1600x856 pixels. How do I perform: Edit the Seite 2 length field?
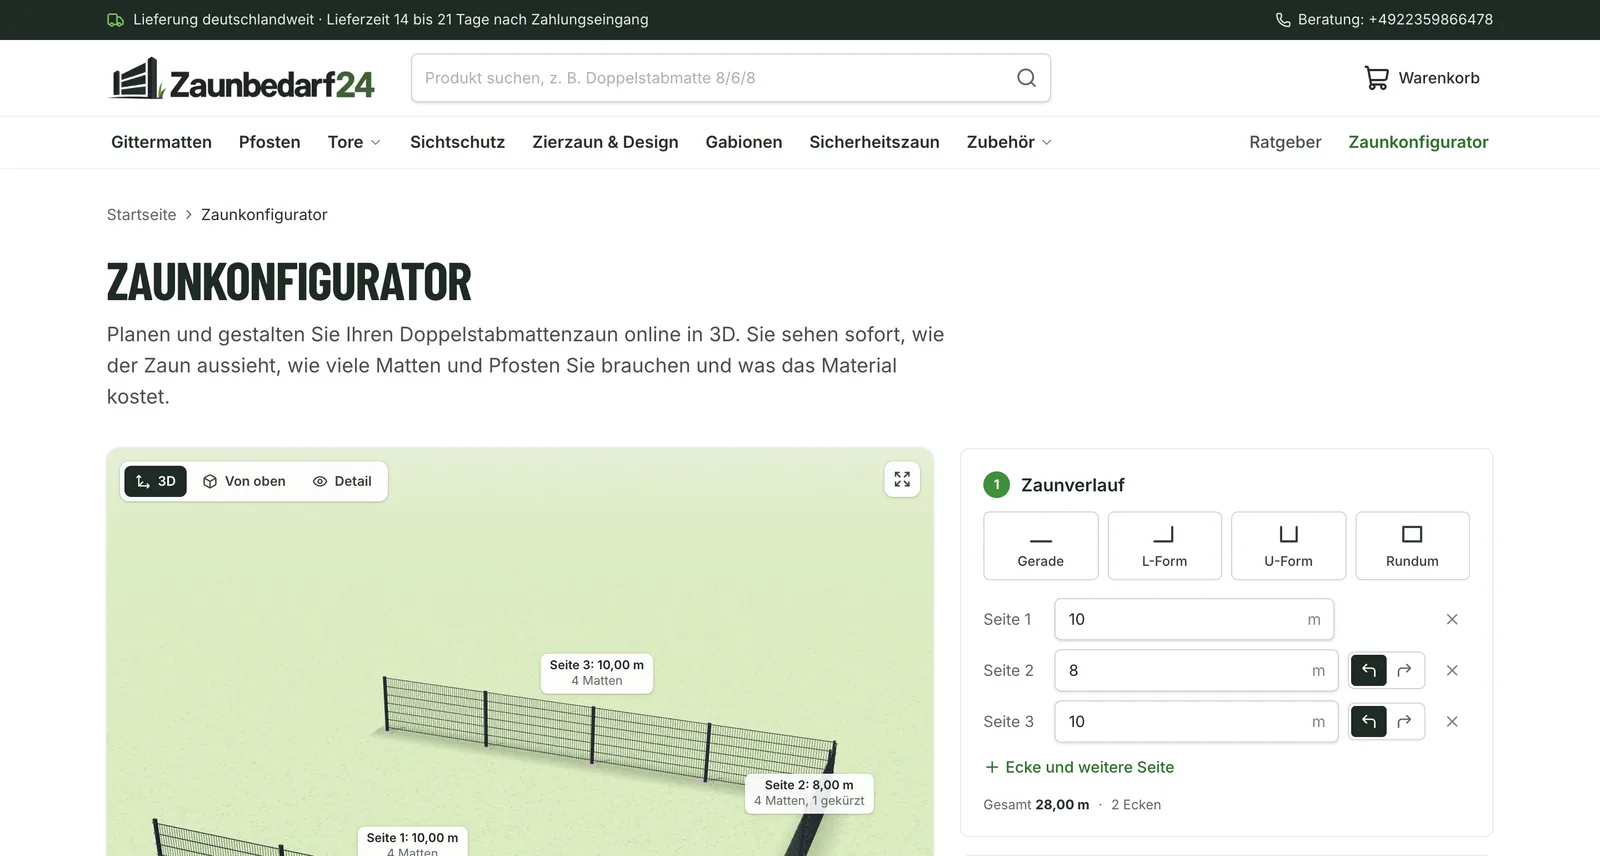pyautogui.click(x=1196, y=670)
